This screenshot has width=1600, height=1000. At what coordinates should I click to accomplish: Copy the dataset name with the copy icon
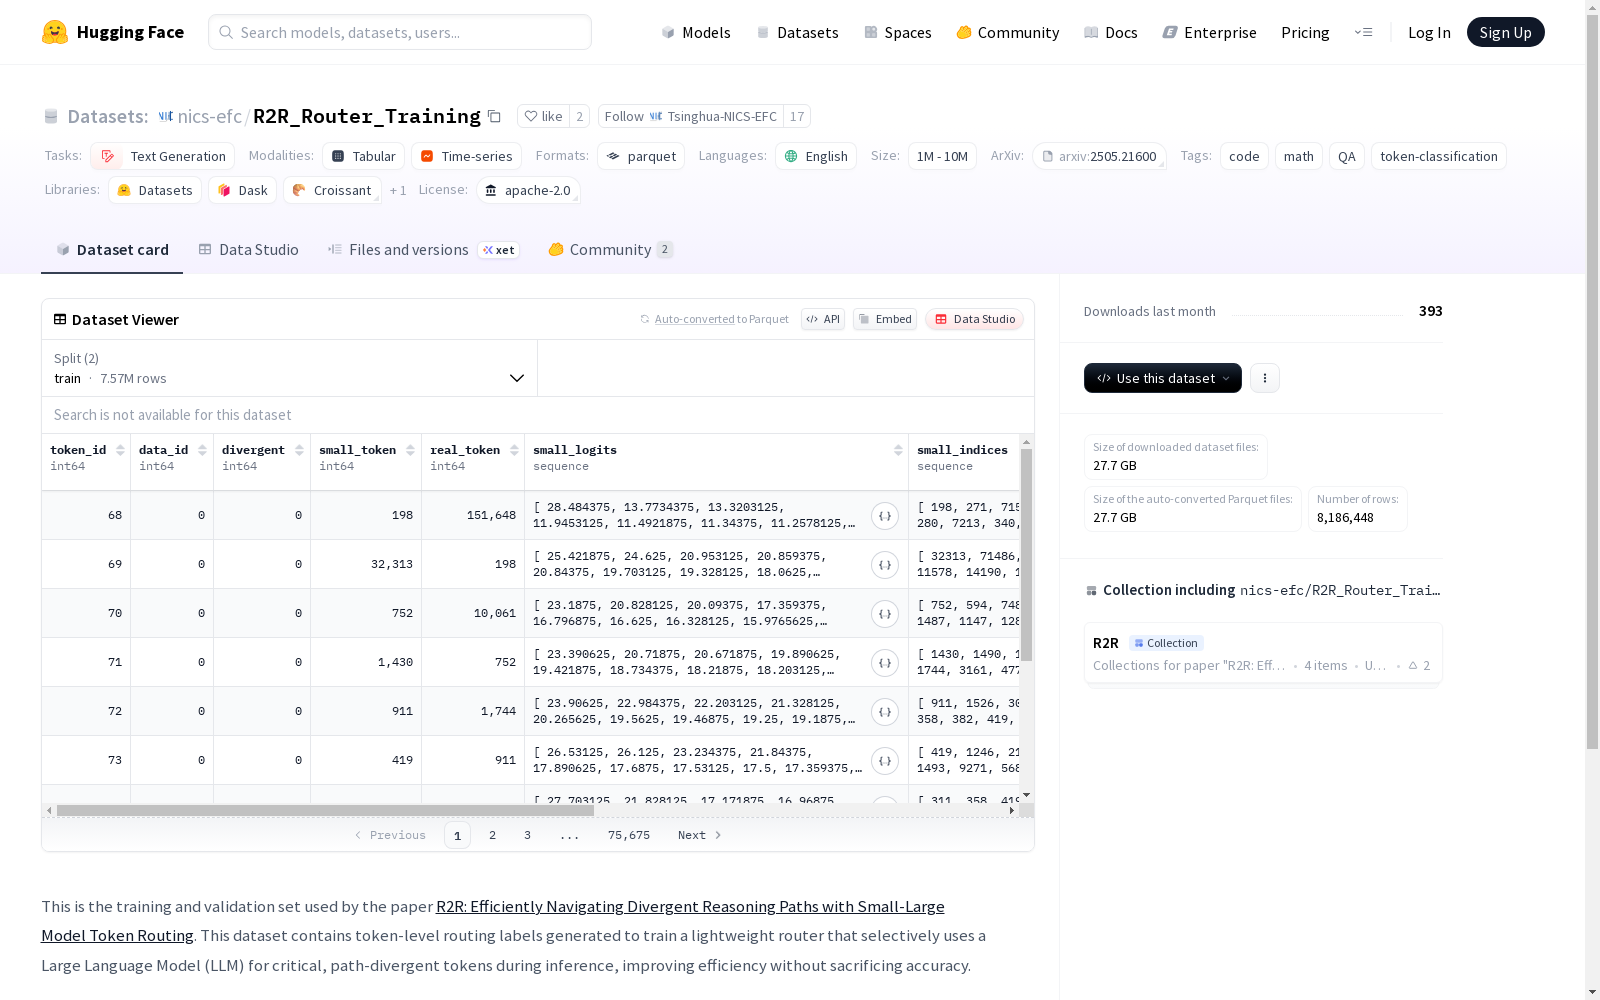tap(494, 116)
